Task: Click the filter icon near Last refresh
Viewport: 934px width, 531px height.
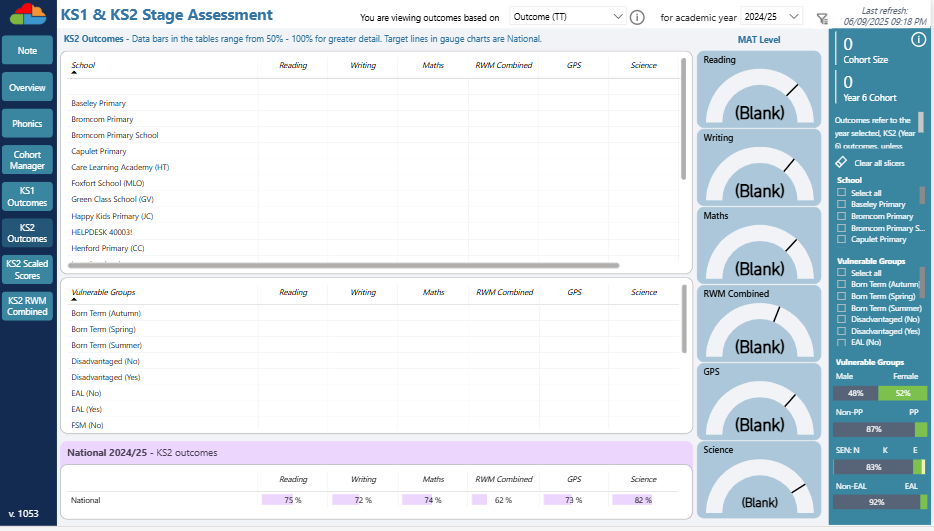Action: coord(822,18)
